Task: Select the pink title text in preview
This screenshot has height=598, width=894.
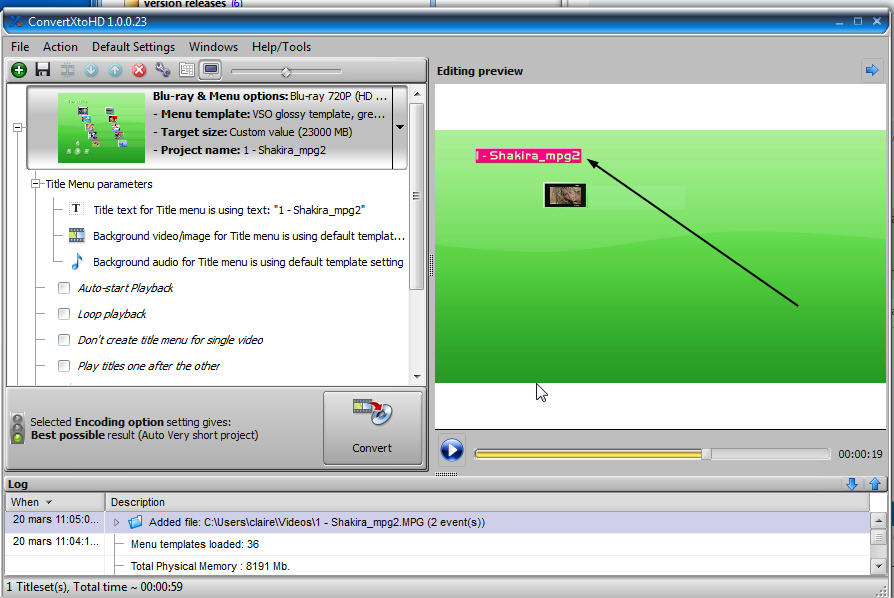Action: tap(529, 156)
